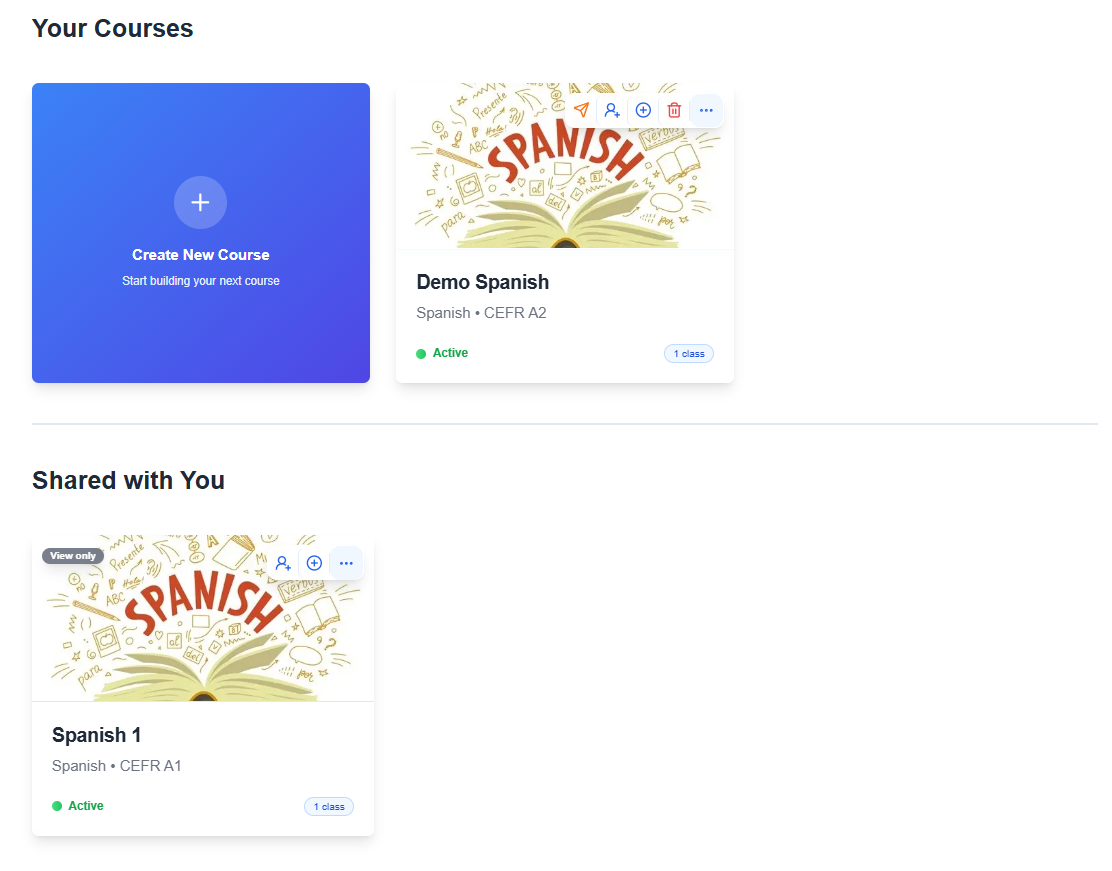This screenshot has height=871, width=1112.
Task: Click add-user icon on Demo Spanish card
Action: 612,110
